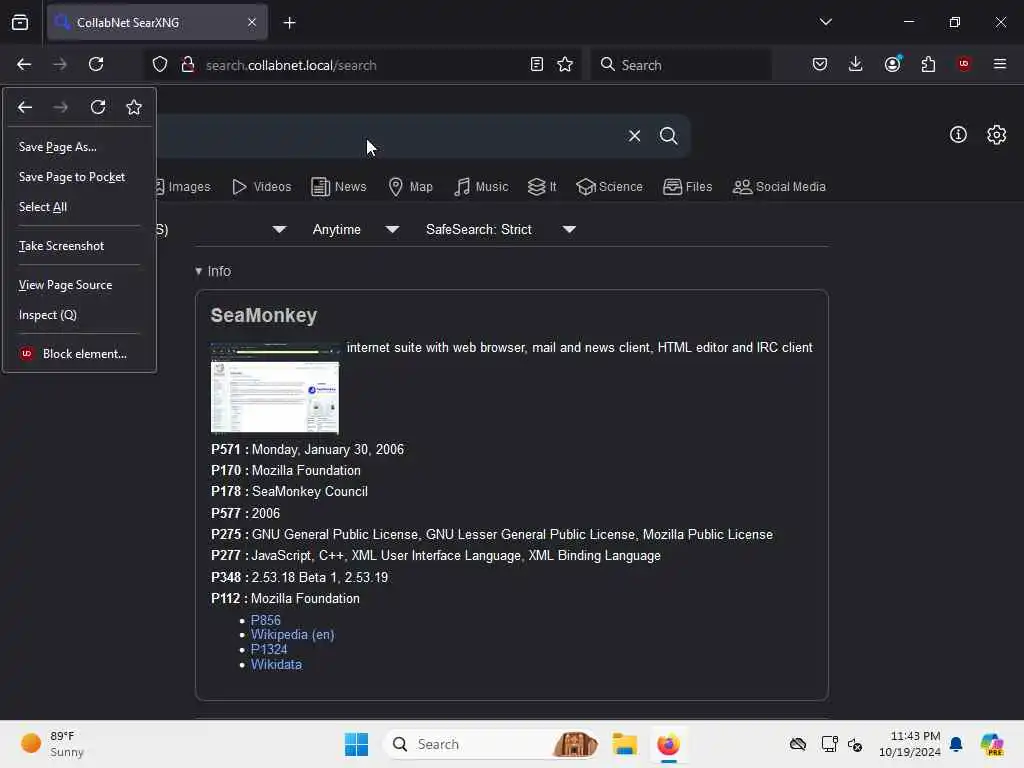The width and height of the screenshot is (1024, 768).
Task: Click the Firefox Search box
Action: click(x=680, y=65)
